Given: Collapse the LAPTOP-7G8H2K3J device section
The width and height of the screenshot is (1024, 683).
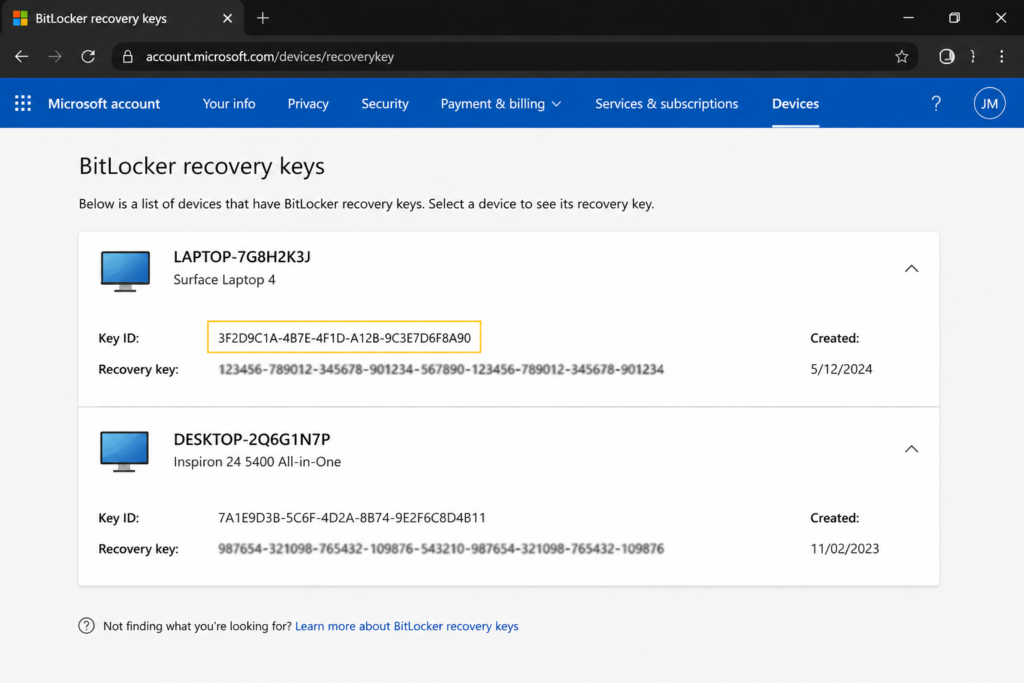Looking at the screenshot, I should [911, 268].
